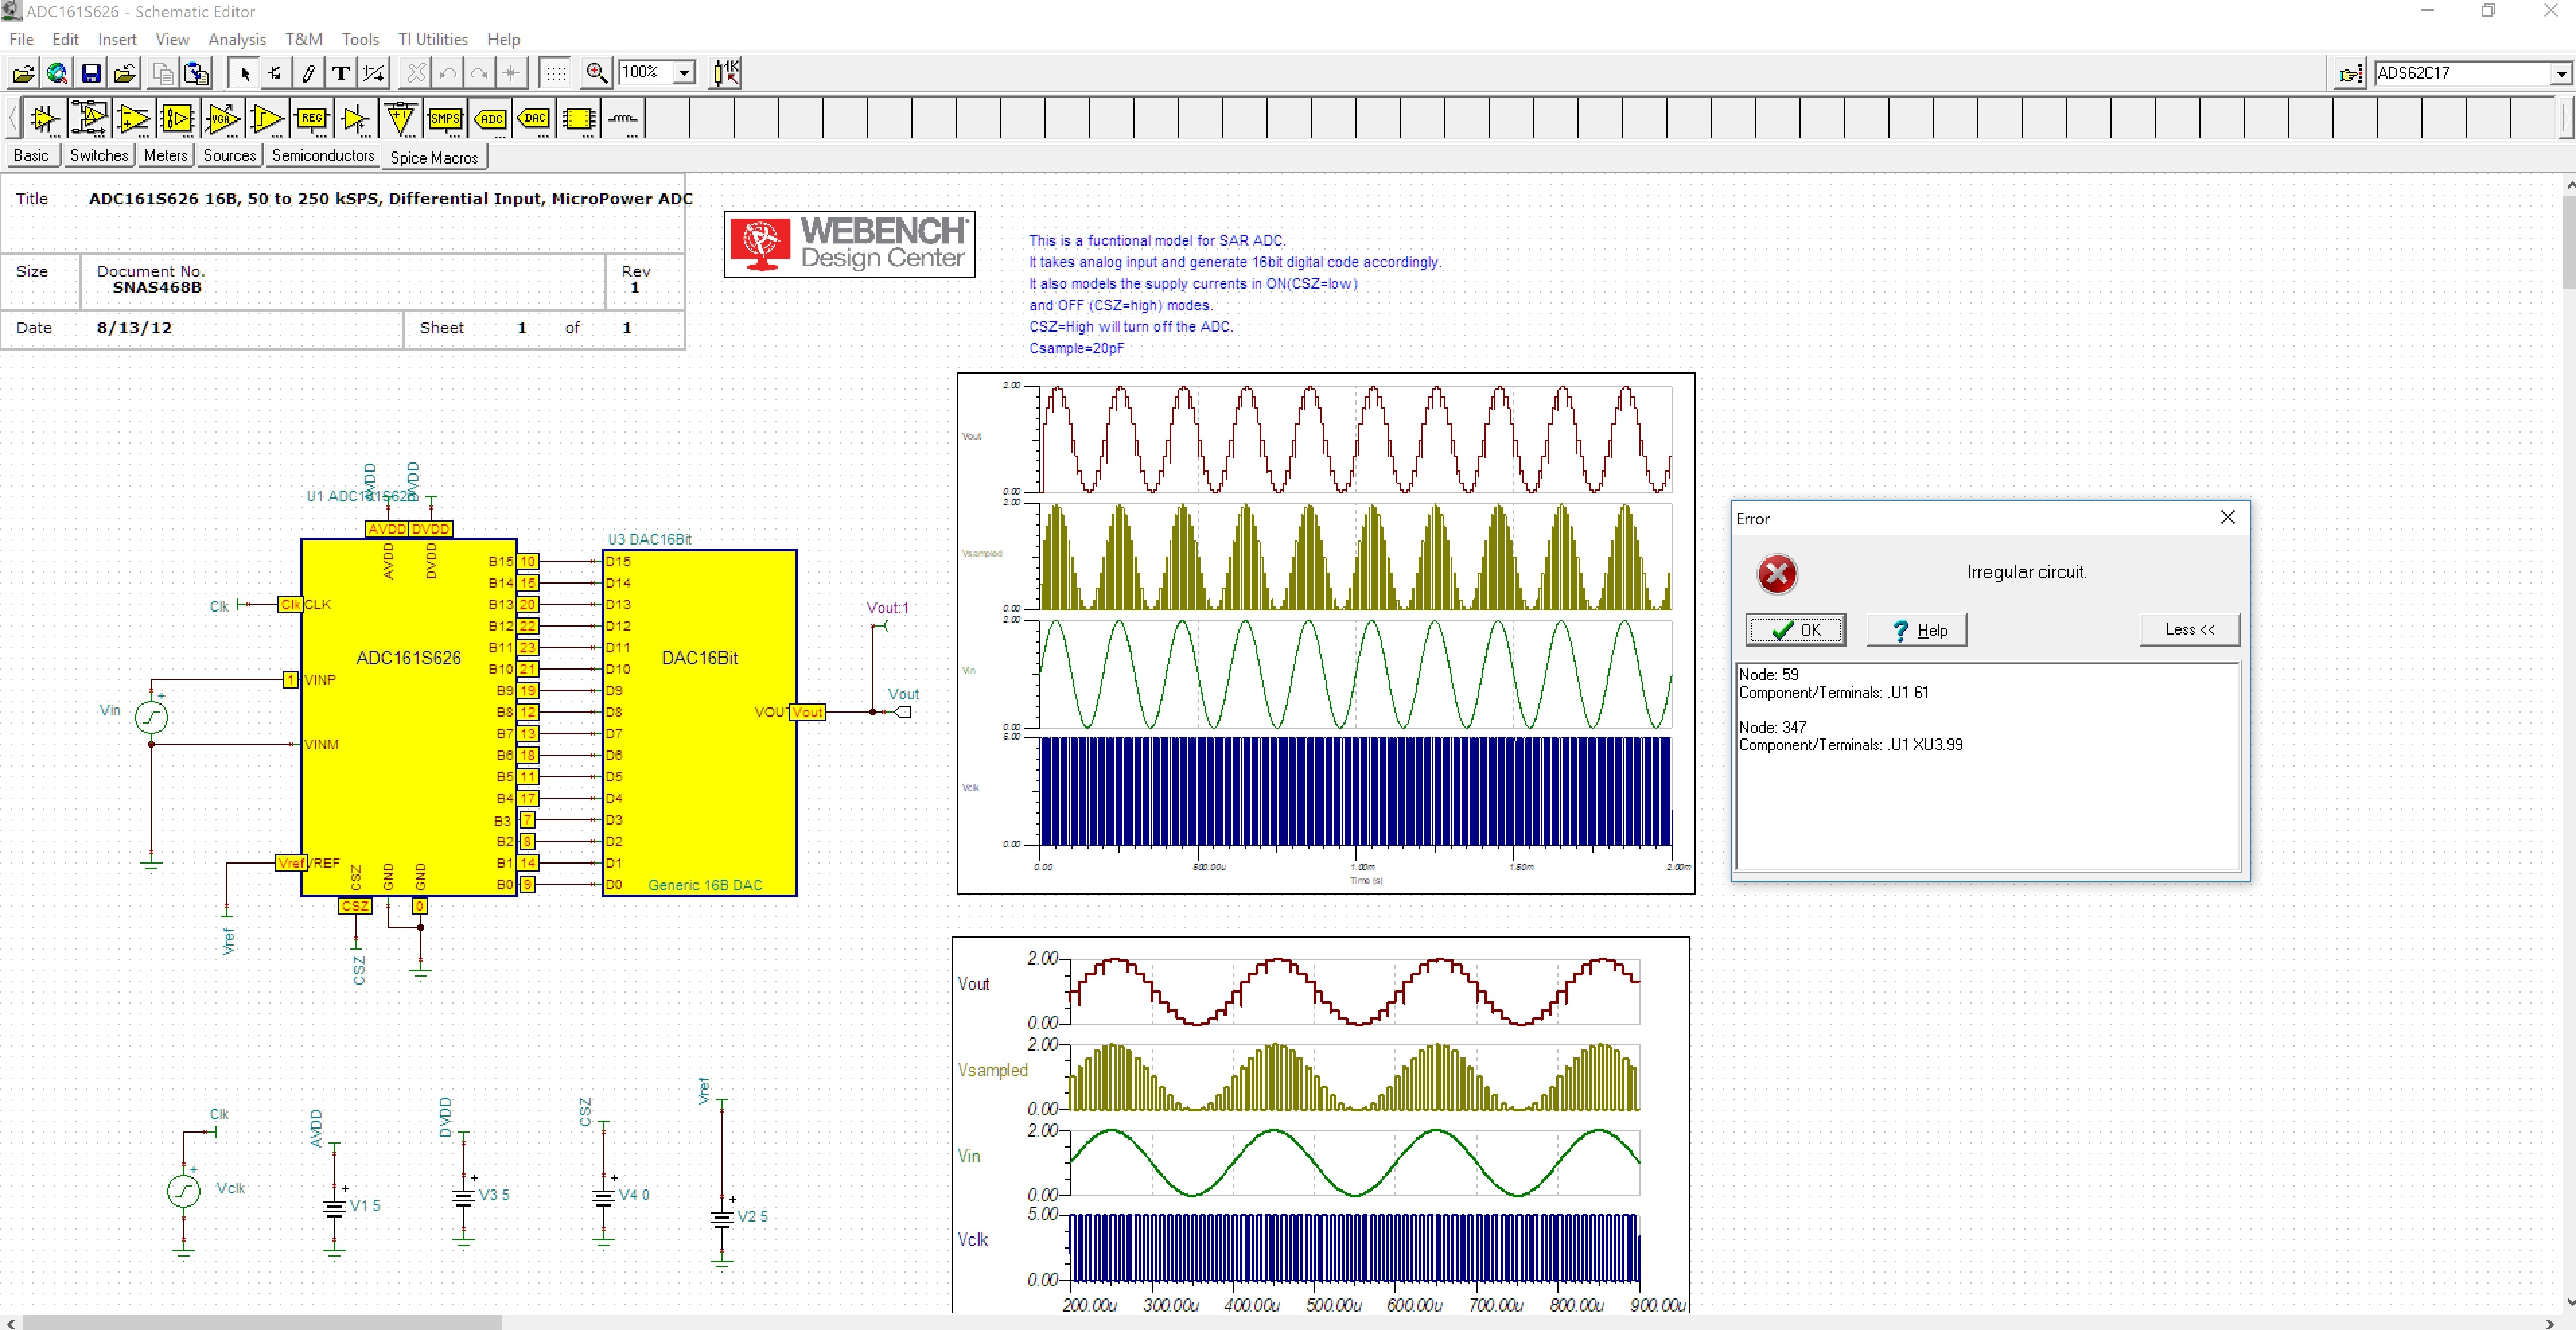
Task: Expand the 100% zoom dropdown arrow
Action: (685, 73)
